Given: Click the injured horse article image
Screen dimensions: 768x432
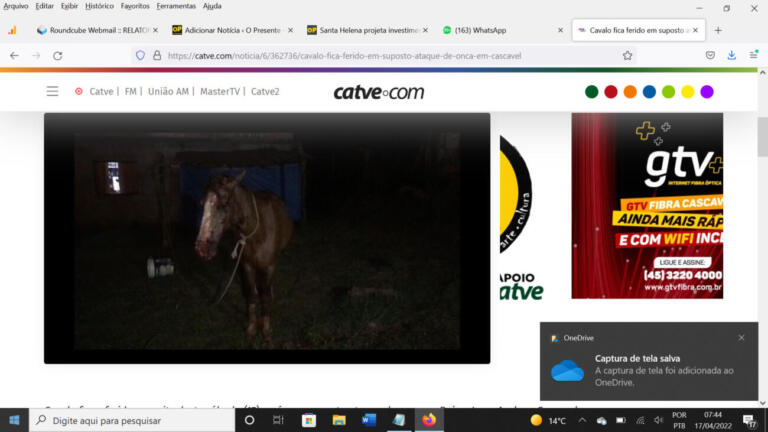Looking at the screenshot, I should (267, 238).
